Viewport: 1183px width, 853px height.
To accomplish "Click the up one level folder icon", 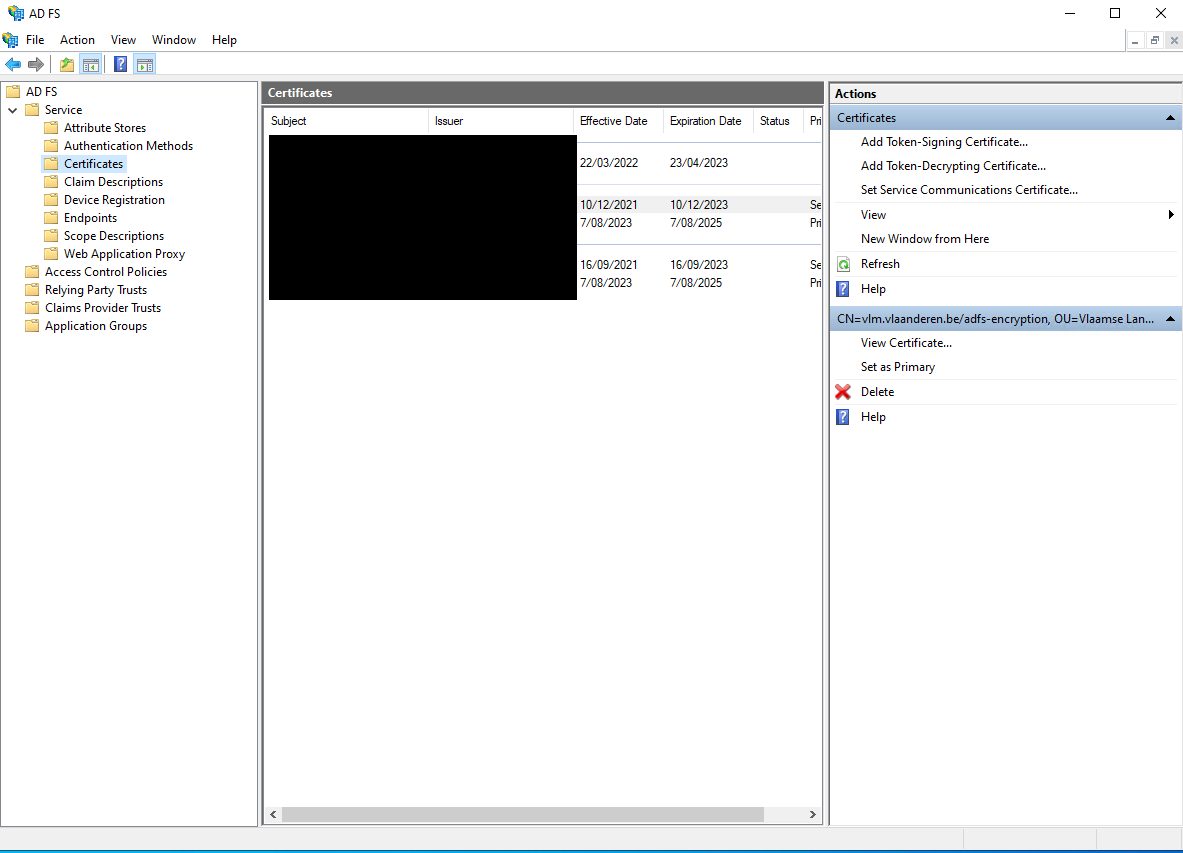I will (x=67, y=65).
